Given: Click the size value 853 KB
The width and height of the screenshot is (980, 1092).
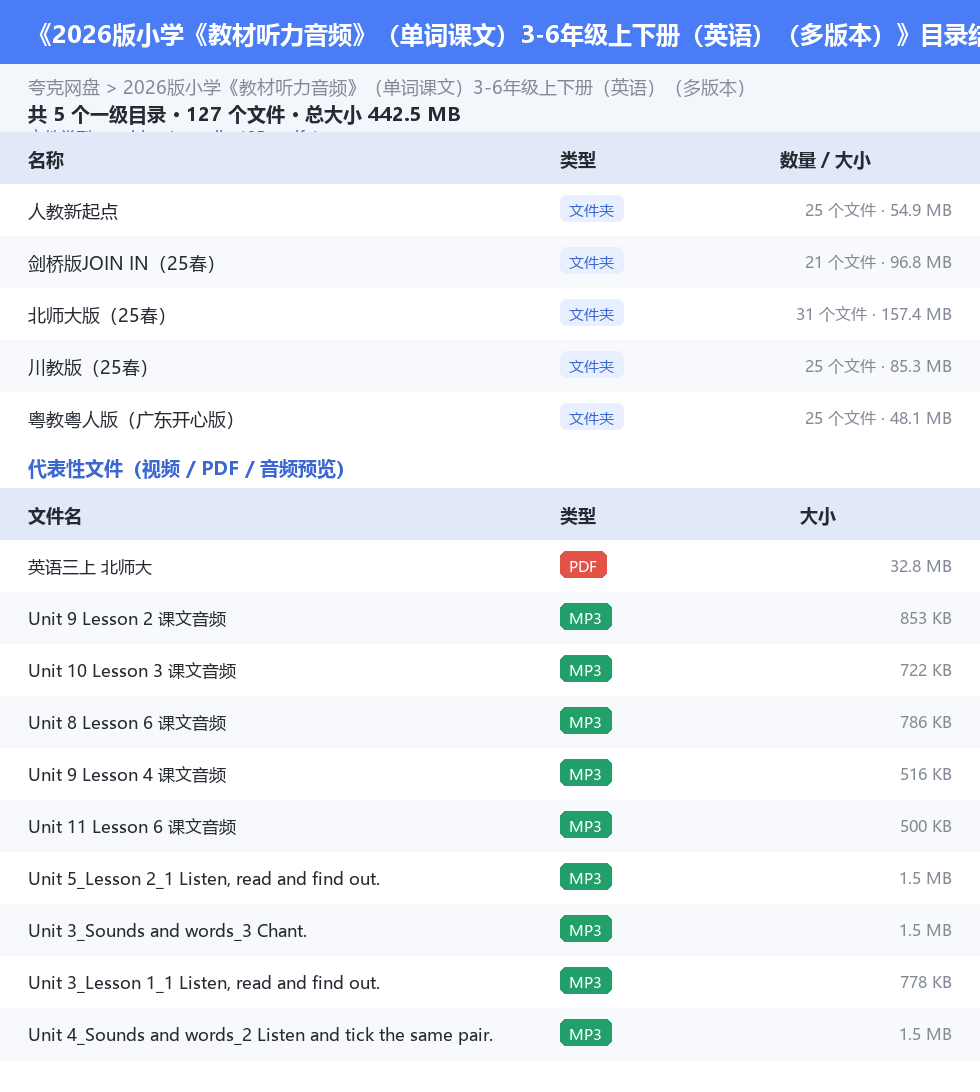Looking at the screenshot, I should (x=926, y=618).
